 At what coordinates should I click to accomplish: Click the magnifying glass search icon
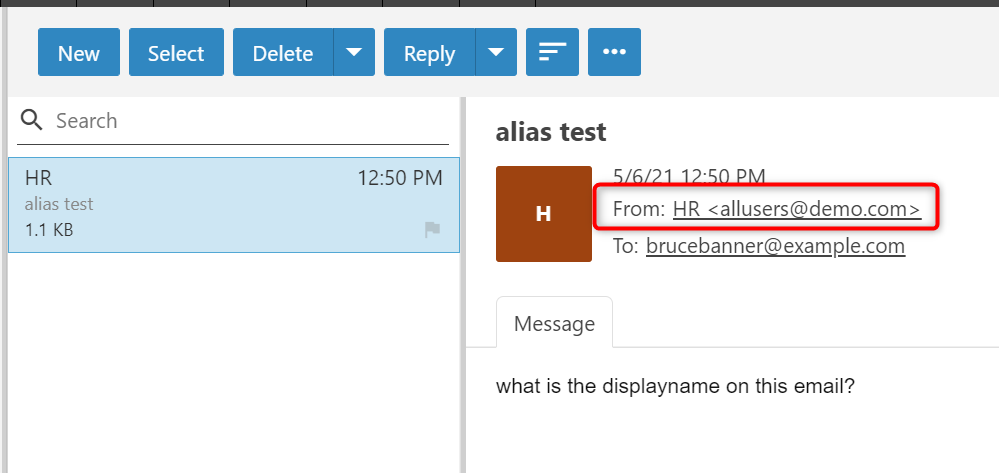32,121
